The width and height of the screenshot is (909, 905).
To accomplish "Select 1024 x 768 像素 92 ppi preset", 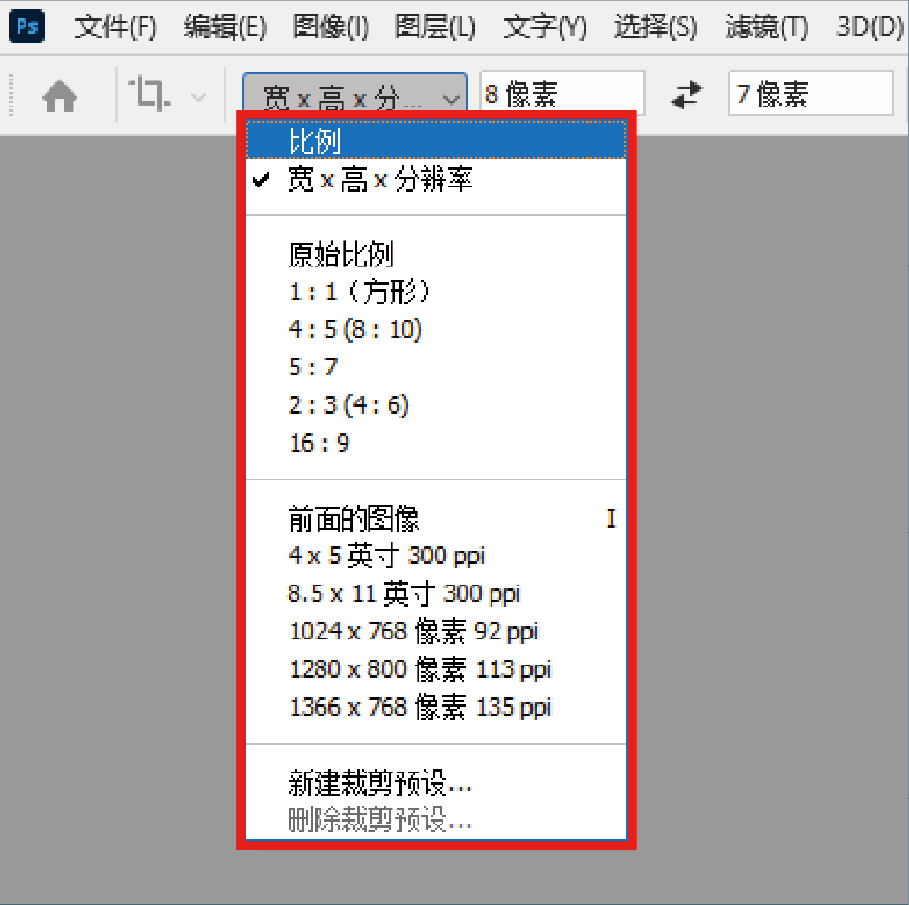I will coord(413,632).
